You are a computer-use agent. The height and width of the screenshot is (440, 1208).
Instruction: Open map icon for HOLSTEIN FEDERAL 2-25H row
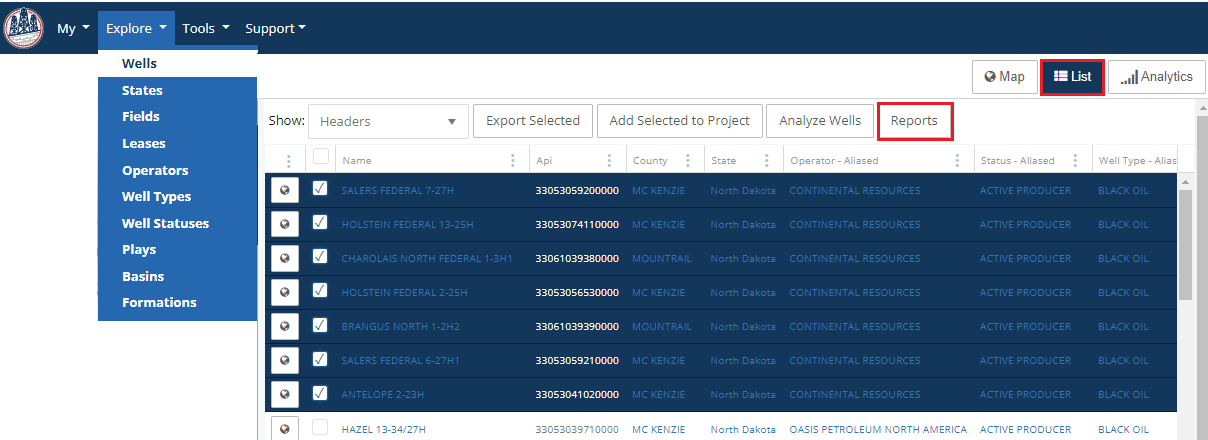(x=285, y=292)
